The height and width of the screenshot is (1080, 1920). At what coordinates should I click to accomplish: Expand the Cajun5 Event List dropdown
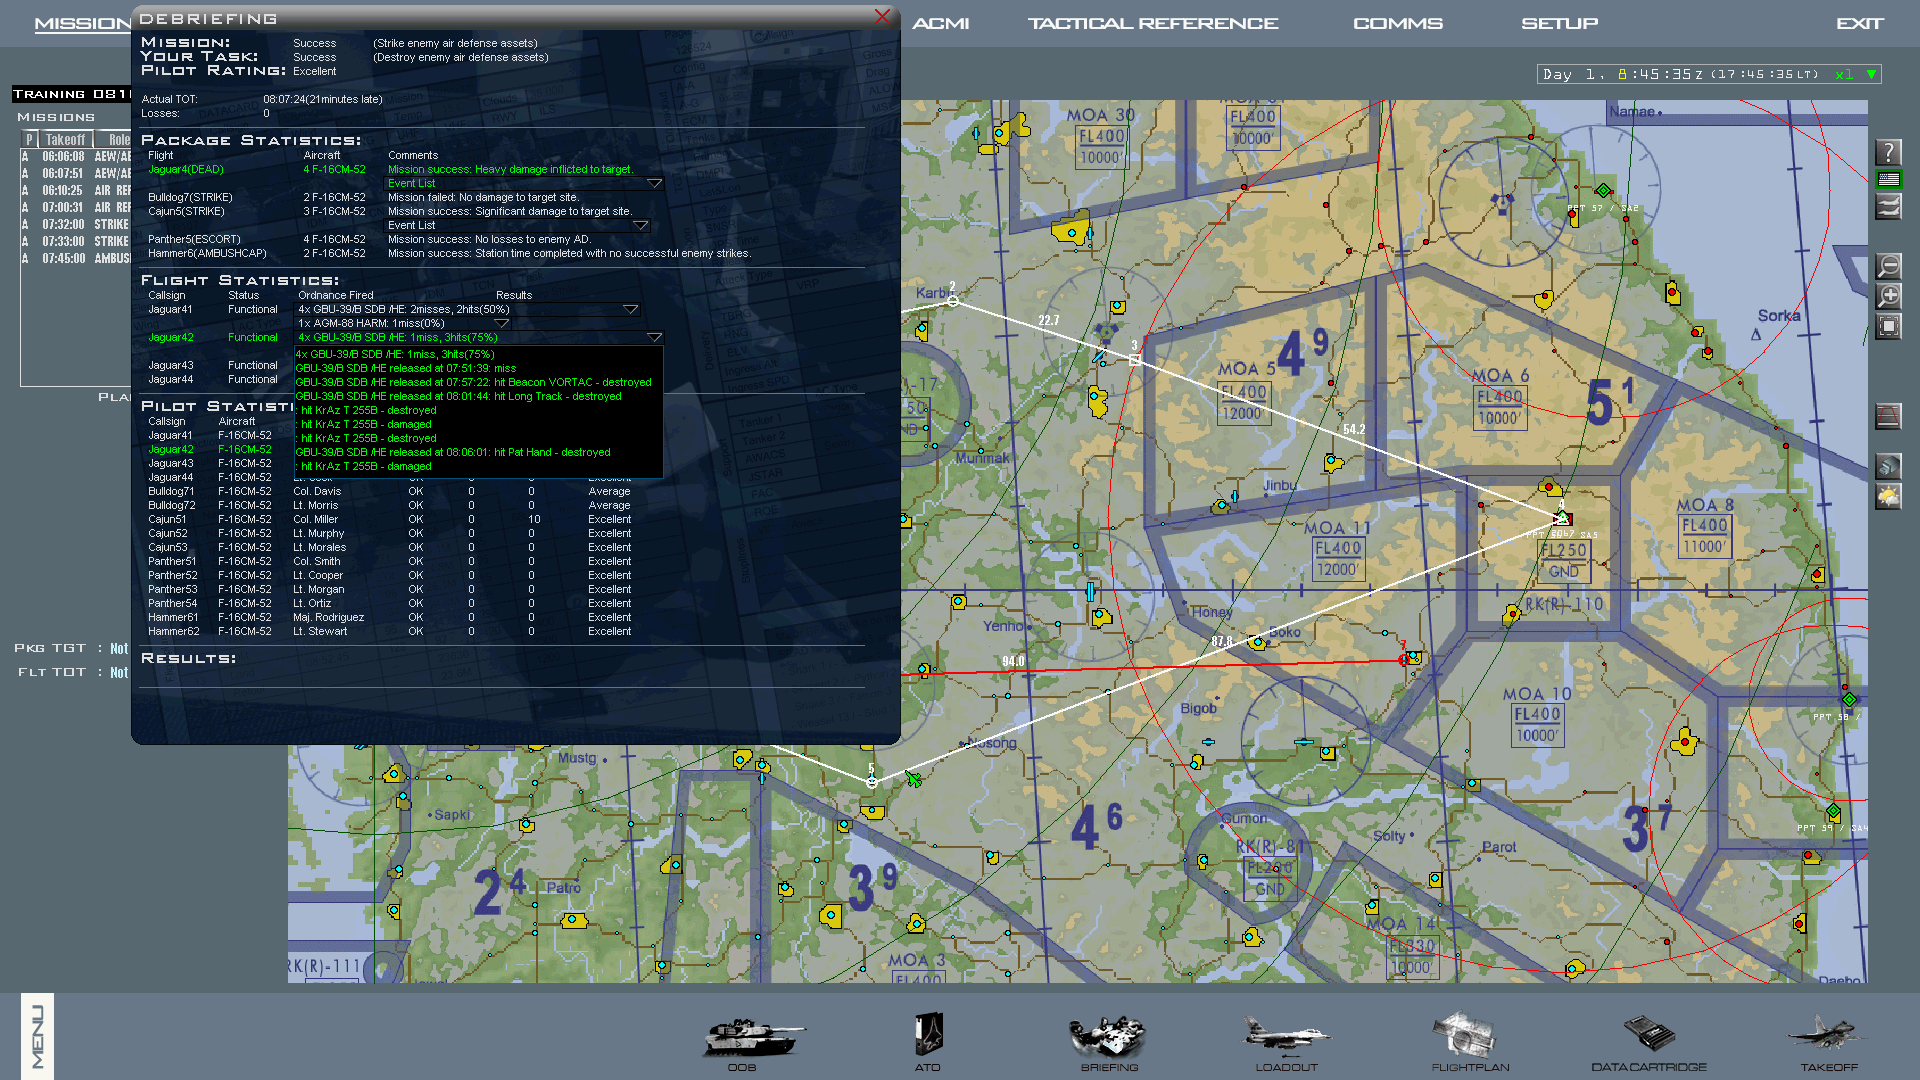[640, 225]
